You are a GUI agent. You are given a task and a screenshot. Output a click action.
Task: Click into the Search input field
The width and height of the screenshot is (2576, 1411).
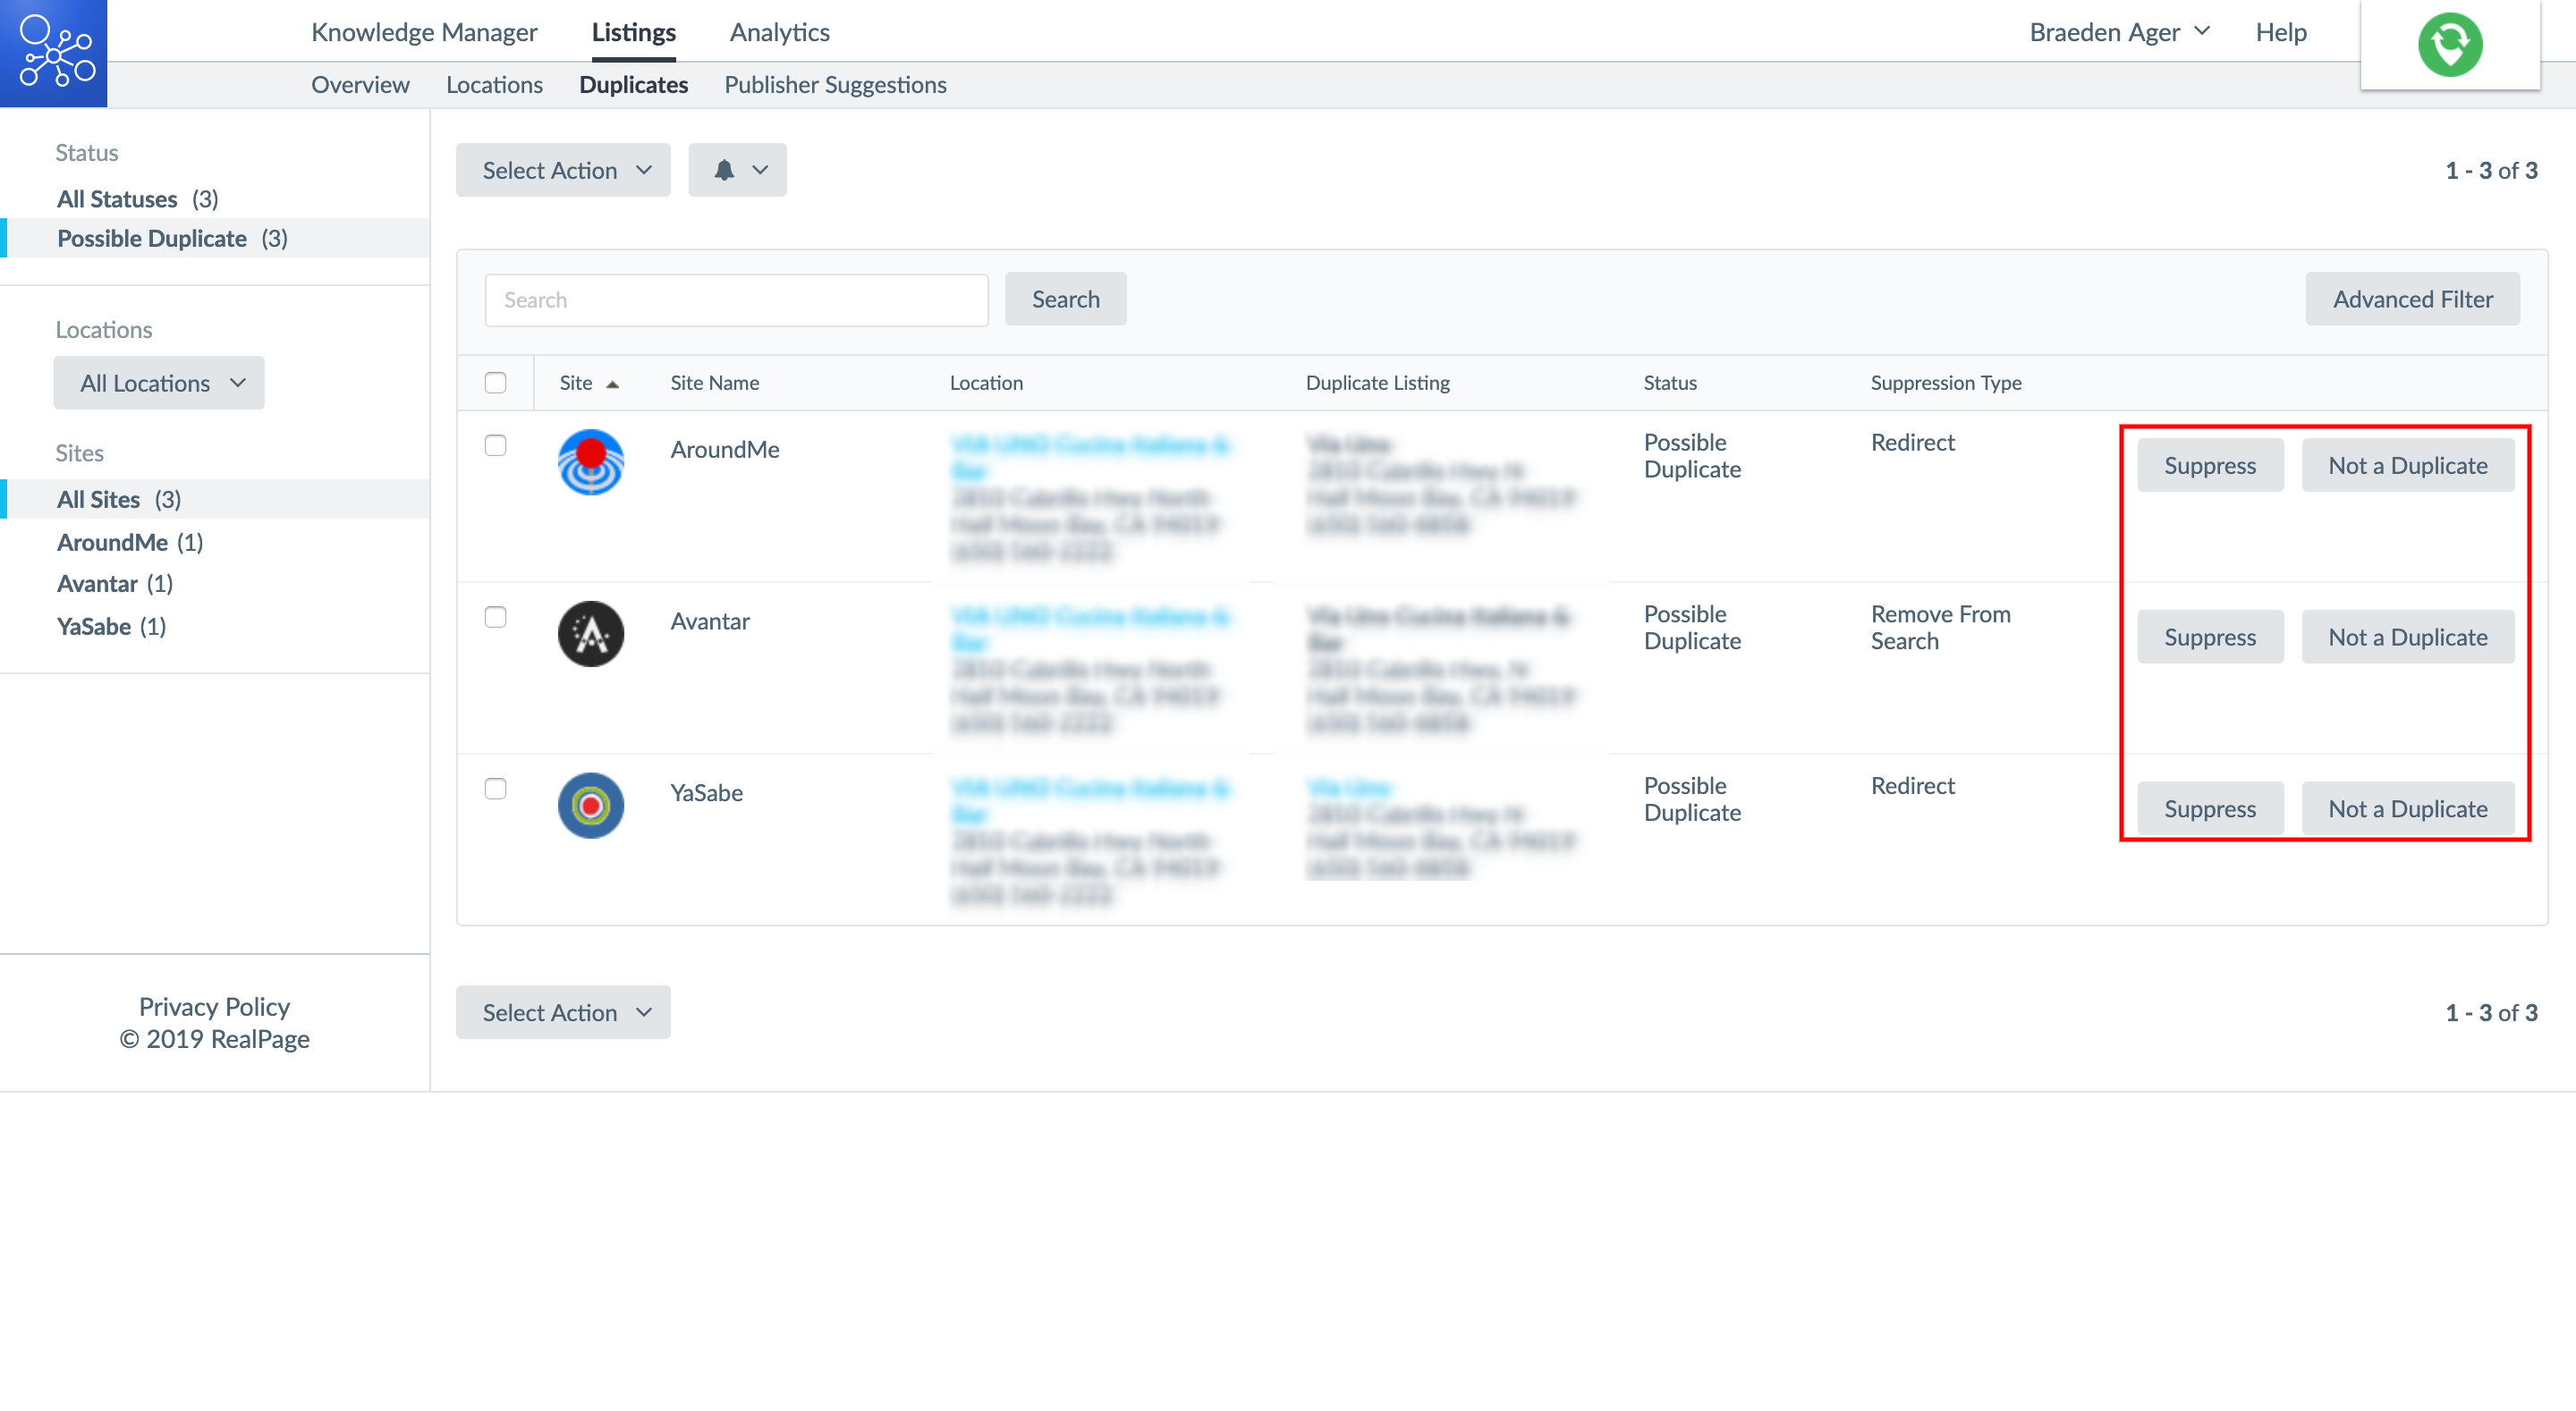[736, 300]
